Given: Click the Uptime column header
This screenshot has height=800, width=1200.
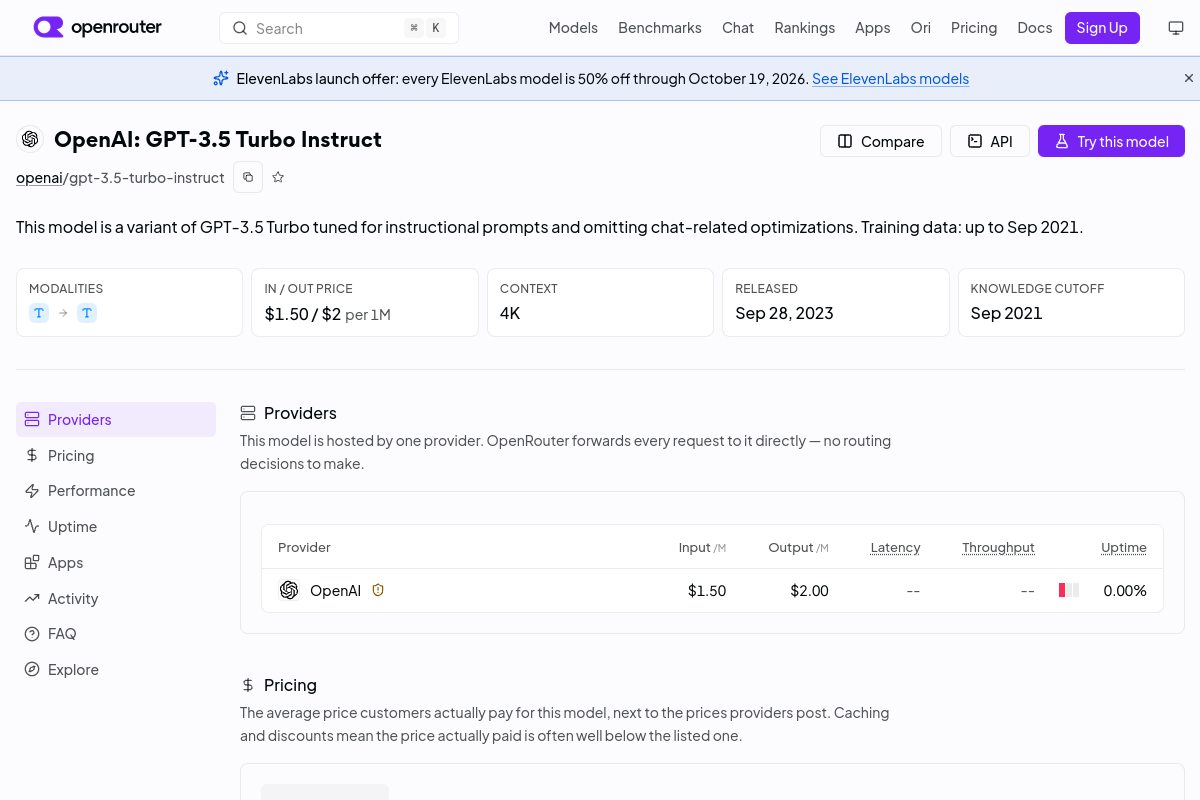Looking at the screenshot, I should [1124, 547].
